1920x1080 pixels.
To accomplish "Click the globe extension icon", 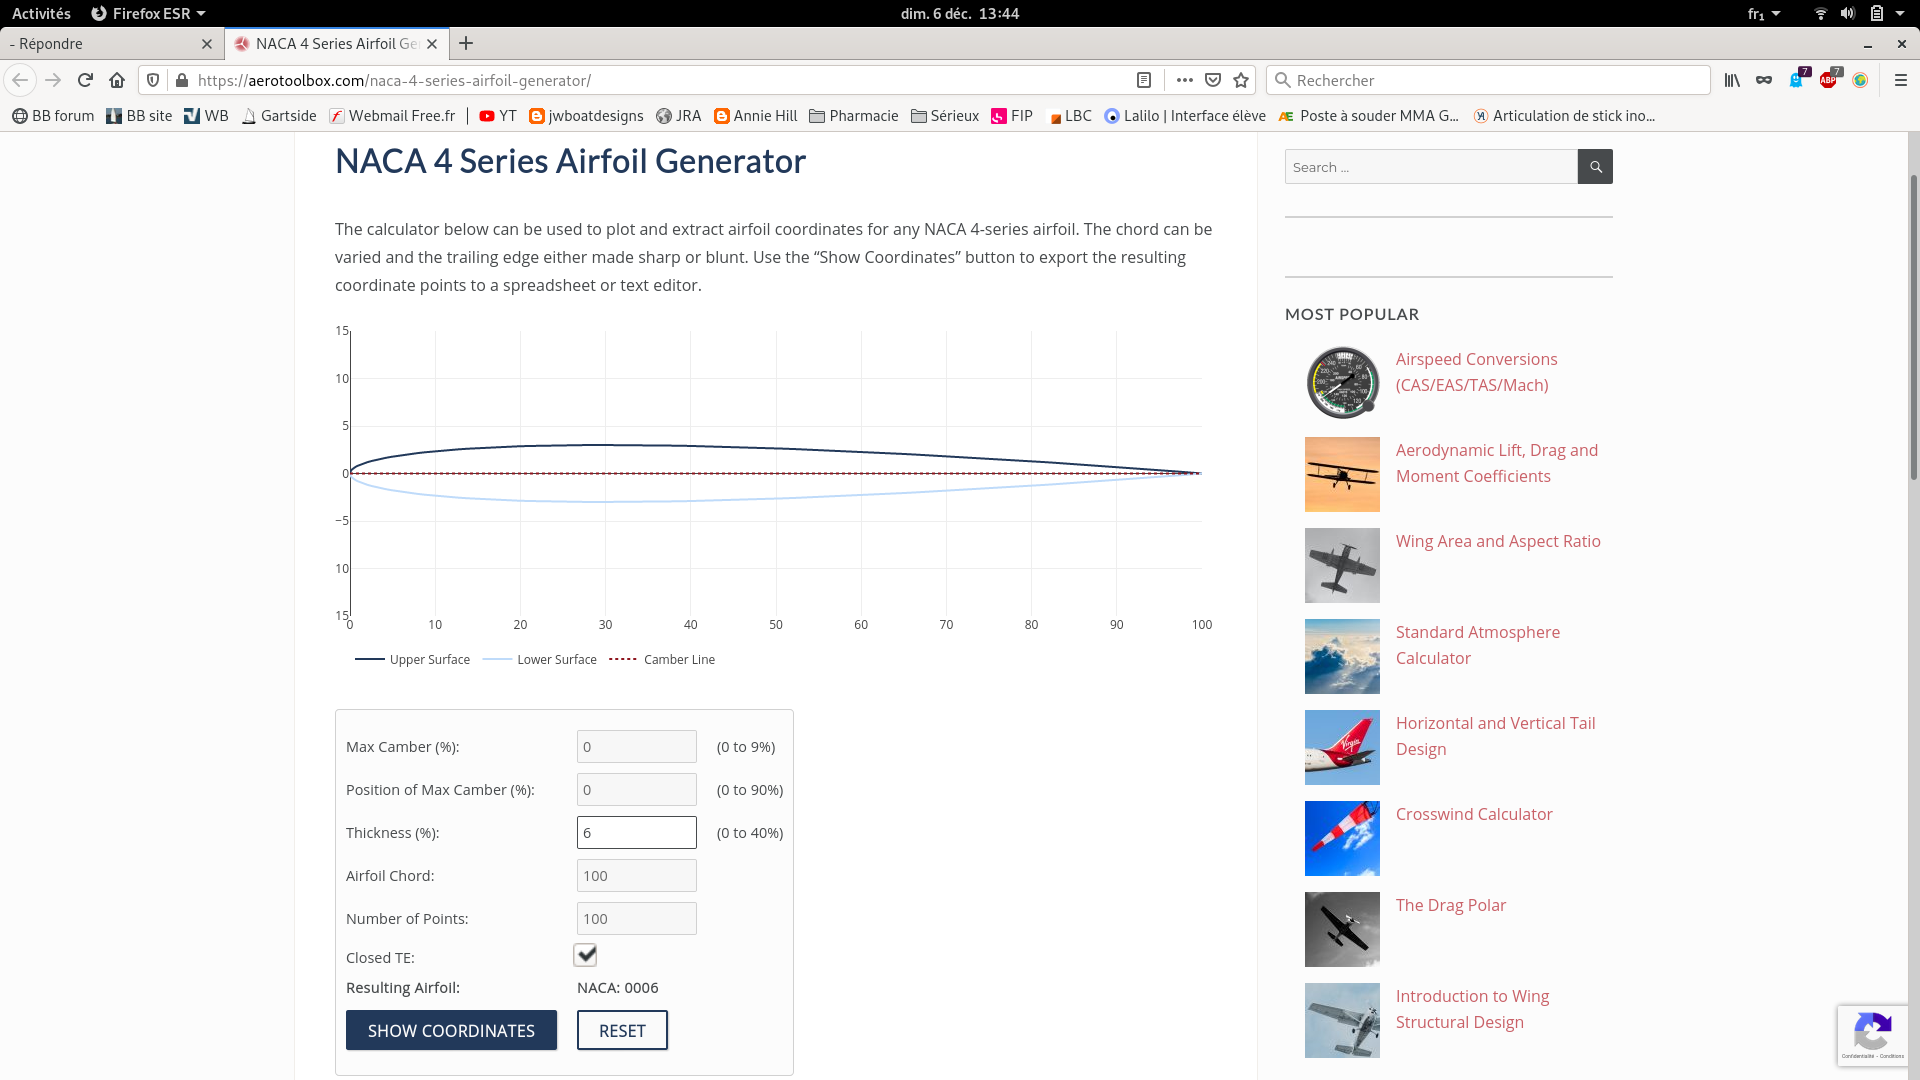I will click(1860, 80).
